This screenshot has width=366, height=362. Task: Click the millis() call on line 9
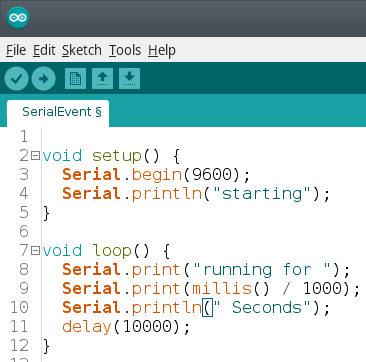tap(232, 289)
